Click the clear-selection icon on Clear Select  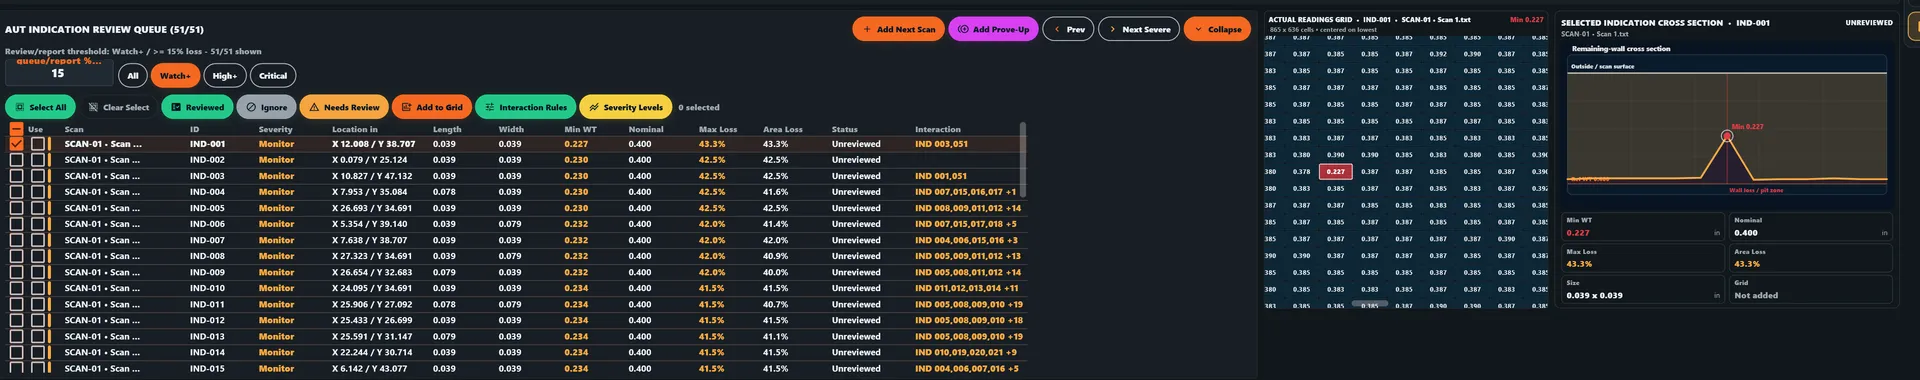93,107
